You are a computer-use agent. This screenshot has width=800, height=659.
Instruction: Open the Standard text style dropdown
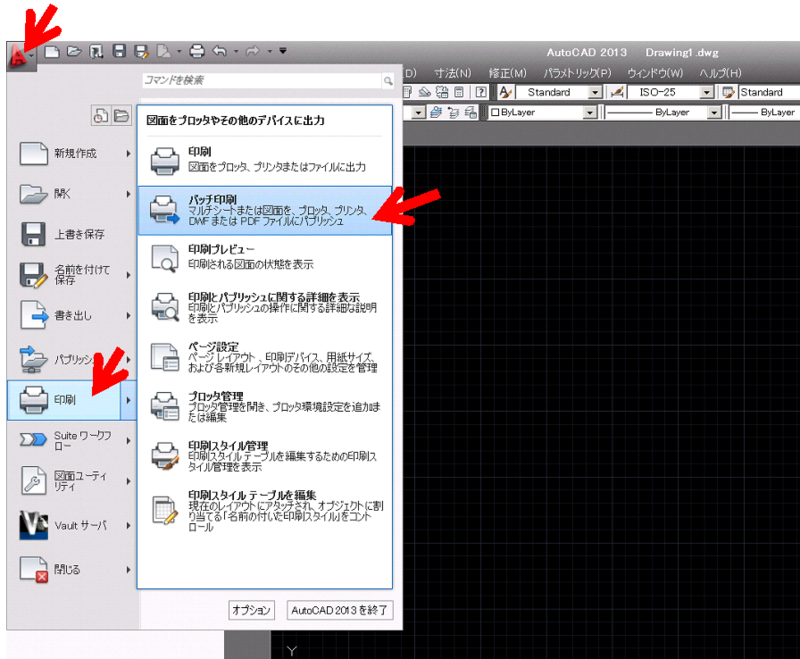click(x=595, y=92)
